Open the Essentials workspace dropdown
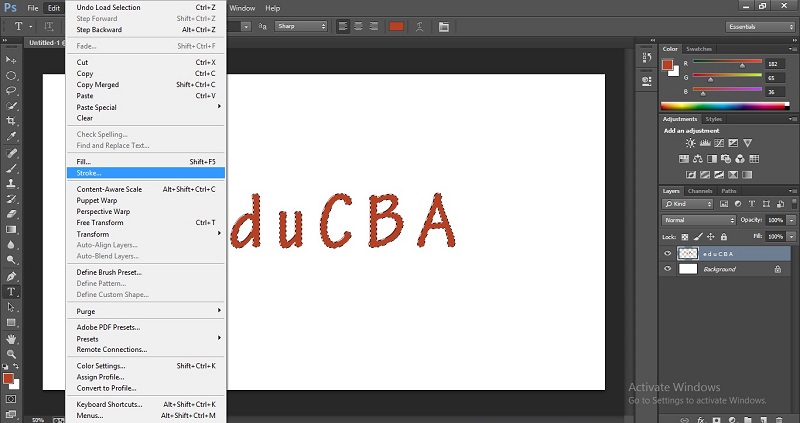Image resolution: width=800 pixels, height=423 pixels. pyautogui.click(x=760, y=27)
